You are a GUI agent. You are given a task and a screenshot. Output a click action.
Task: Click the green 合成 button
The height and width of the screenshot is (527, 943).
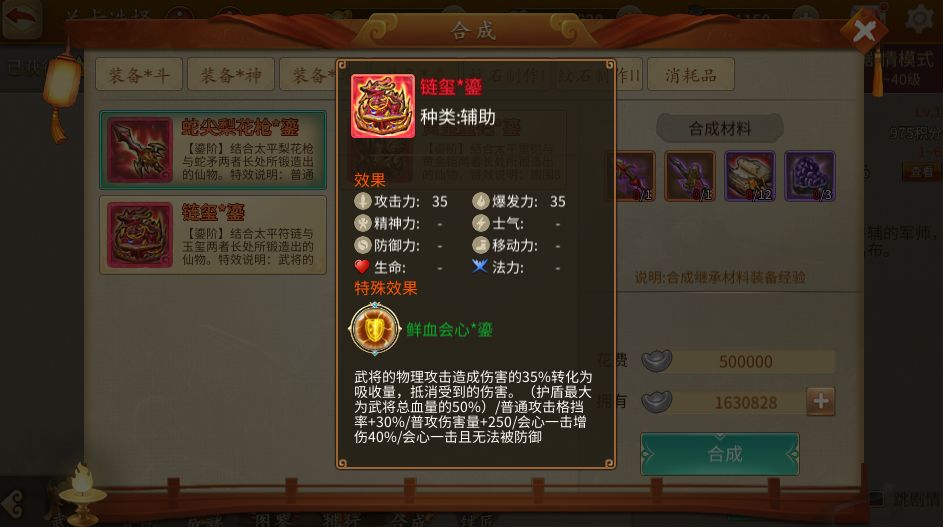[x=720, y=454]
